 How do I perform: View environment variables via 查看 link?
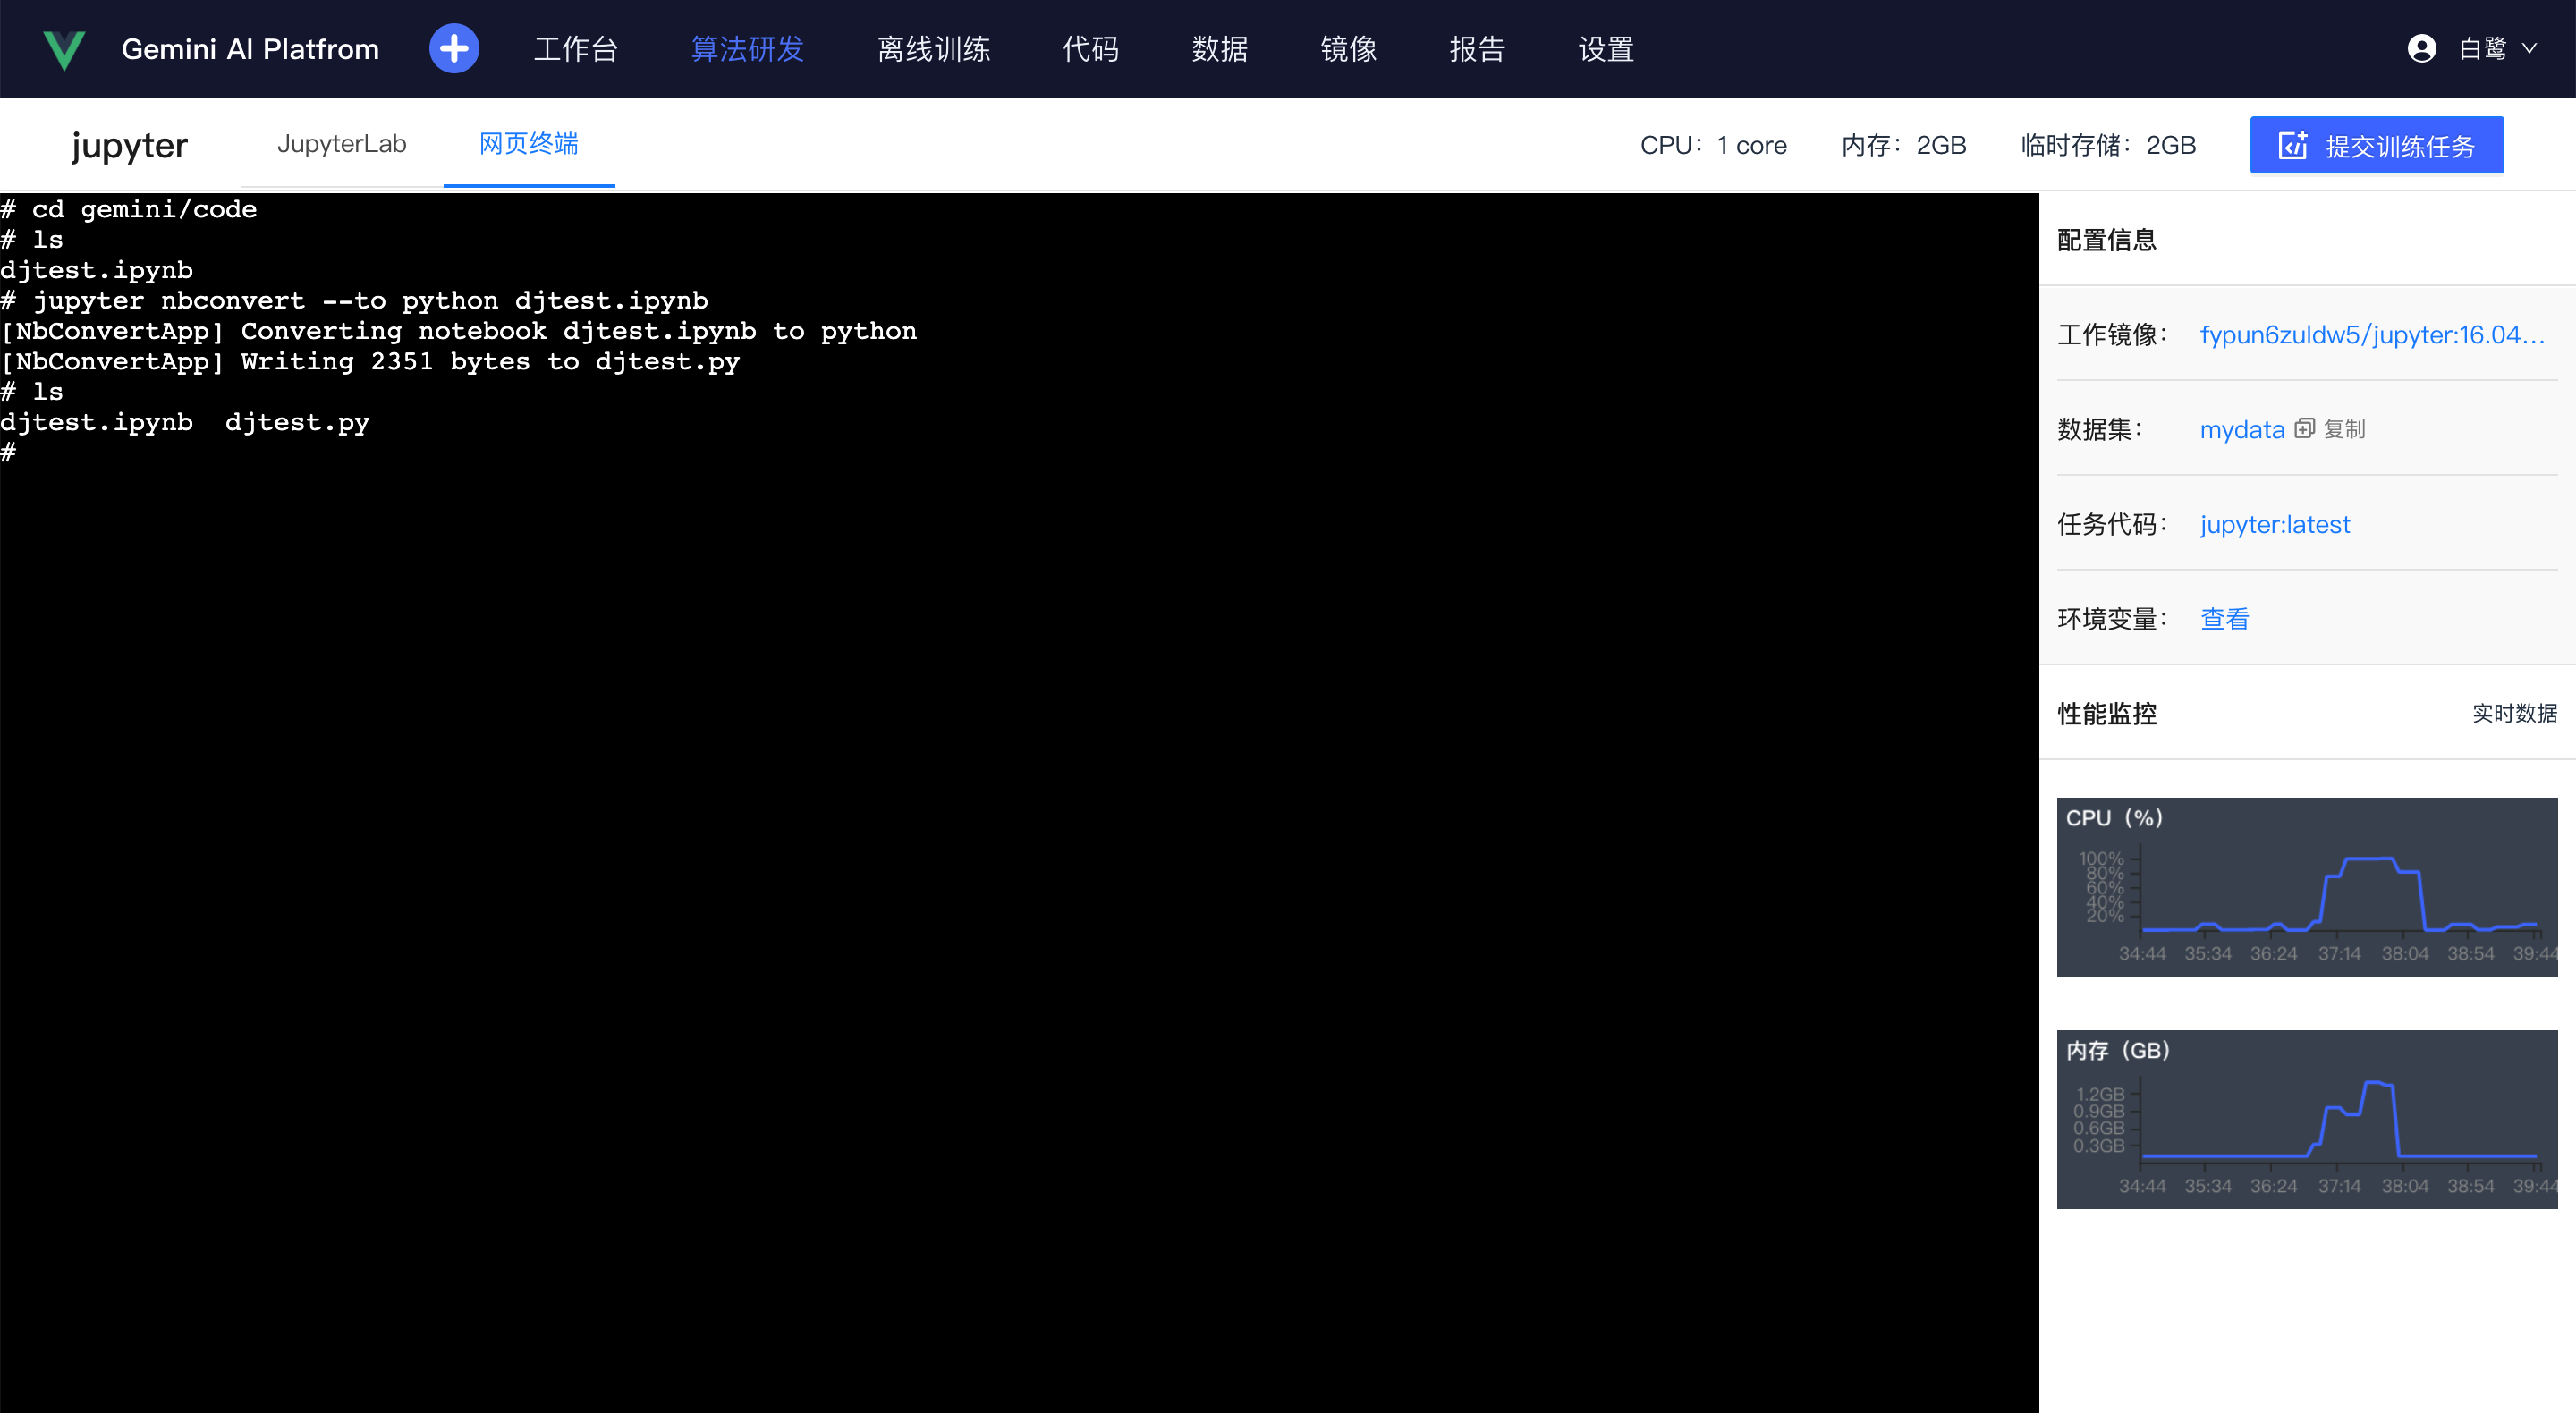(x=2224, y=618)
